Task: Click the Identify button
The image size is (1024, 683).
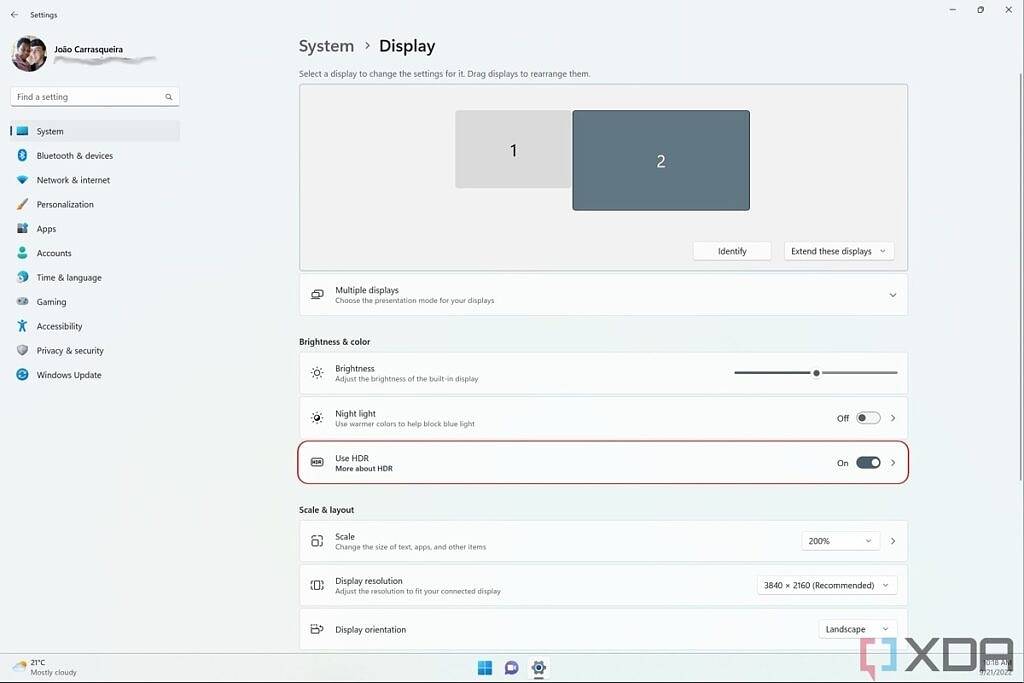Action: [x=732, y=250]
